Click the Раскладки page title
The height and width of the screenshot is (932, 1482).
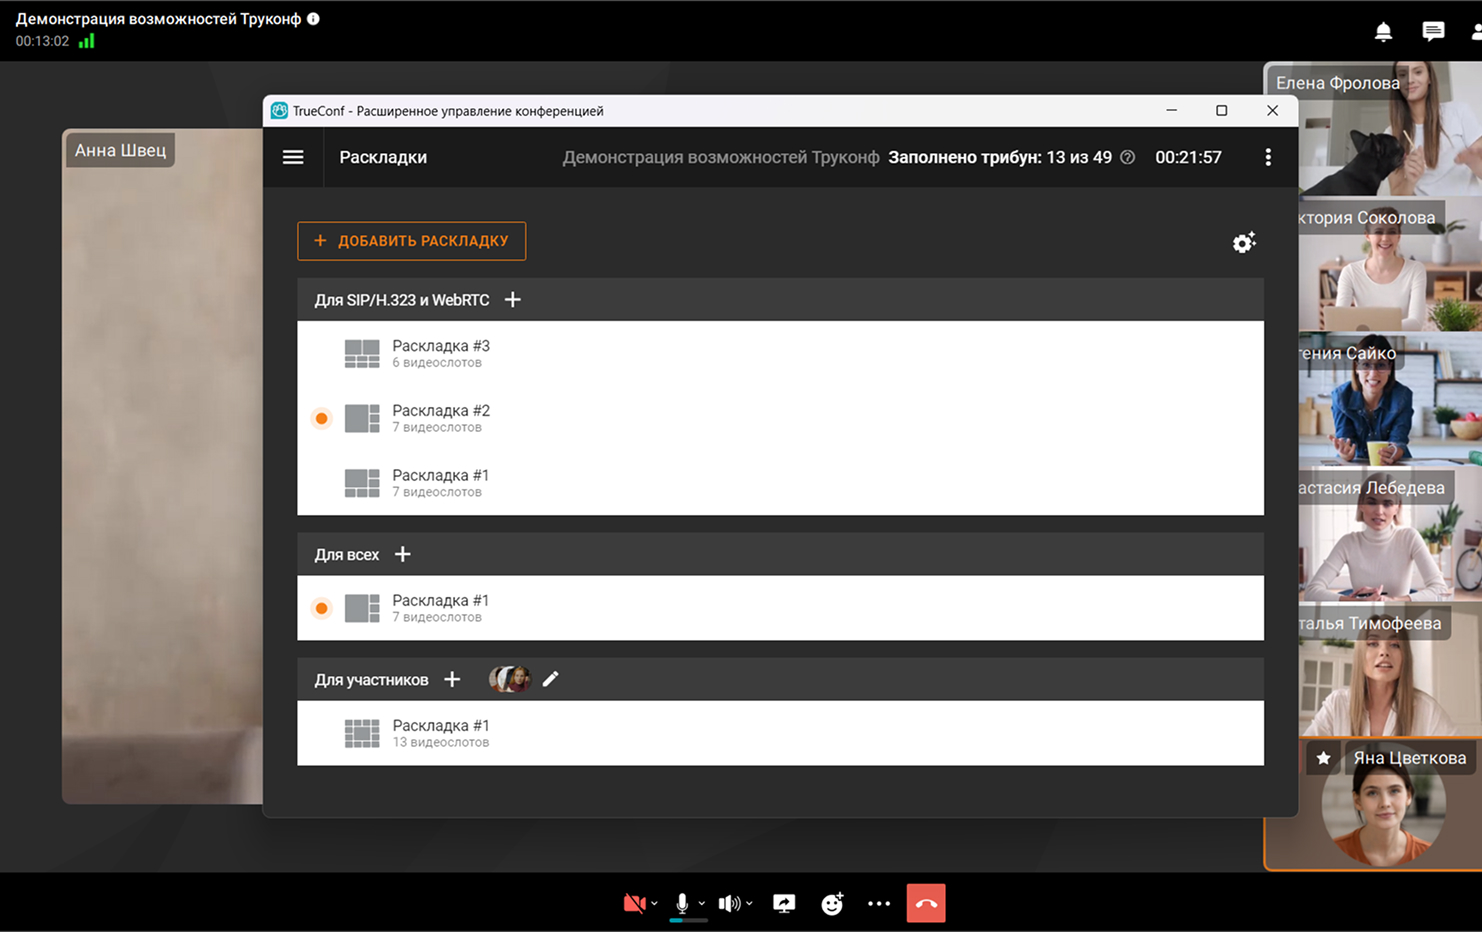pos(383,157)
